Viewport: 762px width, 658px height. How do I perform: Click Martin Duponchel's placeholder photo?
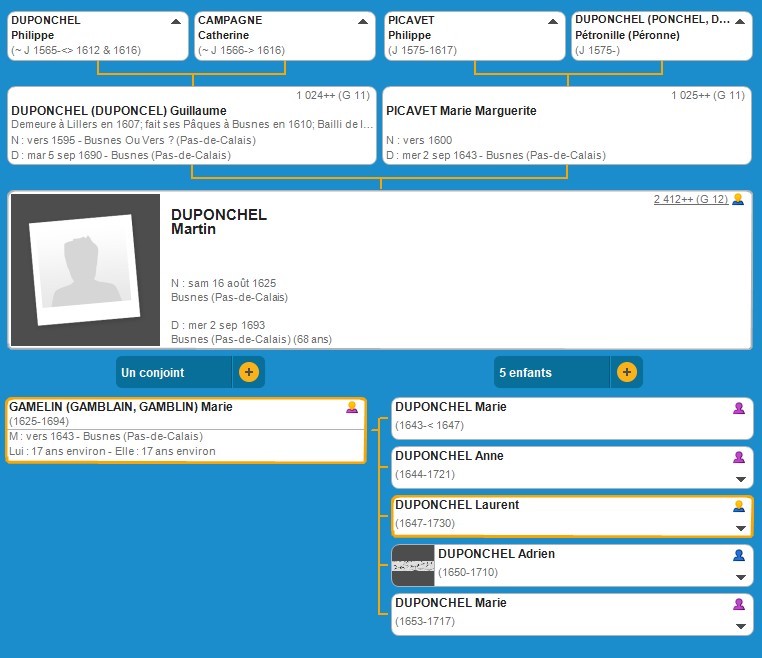[x=85, y=270]
